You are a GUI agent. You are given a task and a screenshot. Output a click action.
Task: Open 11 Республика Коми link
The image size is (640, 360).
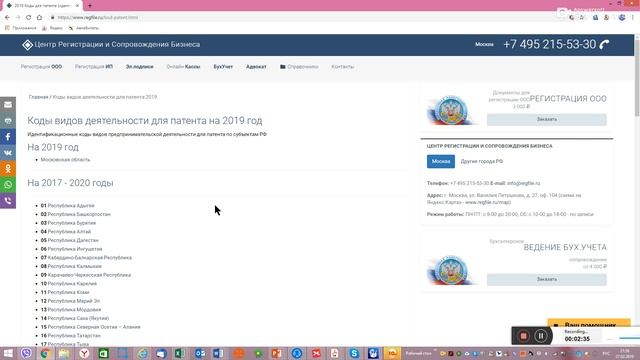(x=65, y=292)
